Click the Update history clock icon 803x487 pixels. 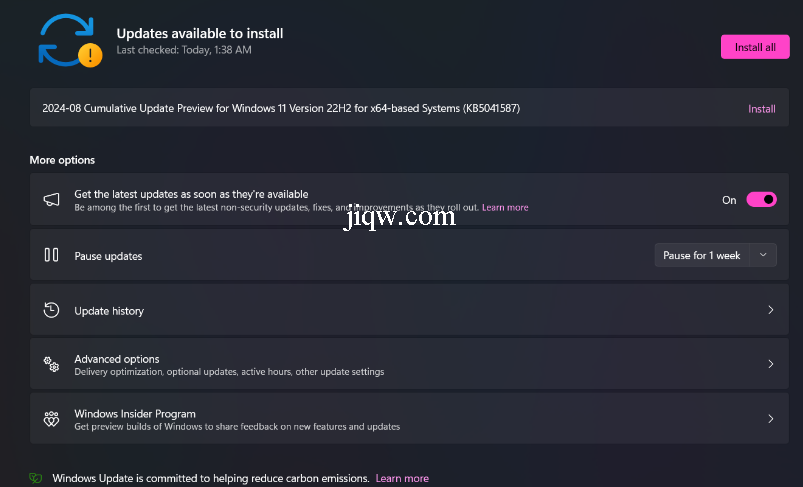pos(51,310)
